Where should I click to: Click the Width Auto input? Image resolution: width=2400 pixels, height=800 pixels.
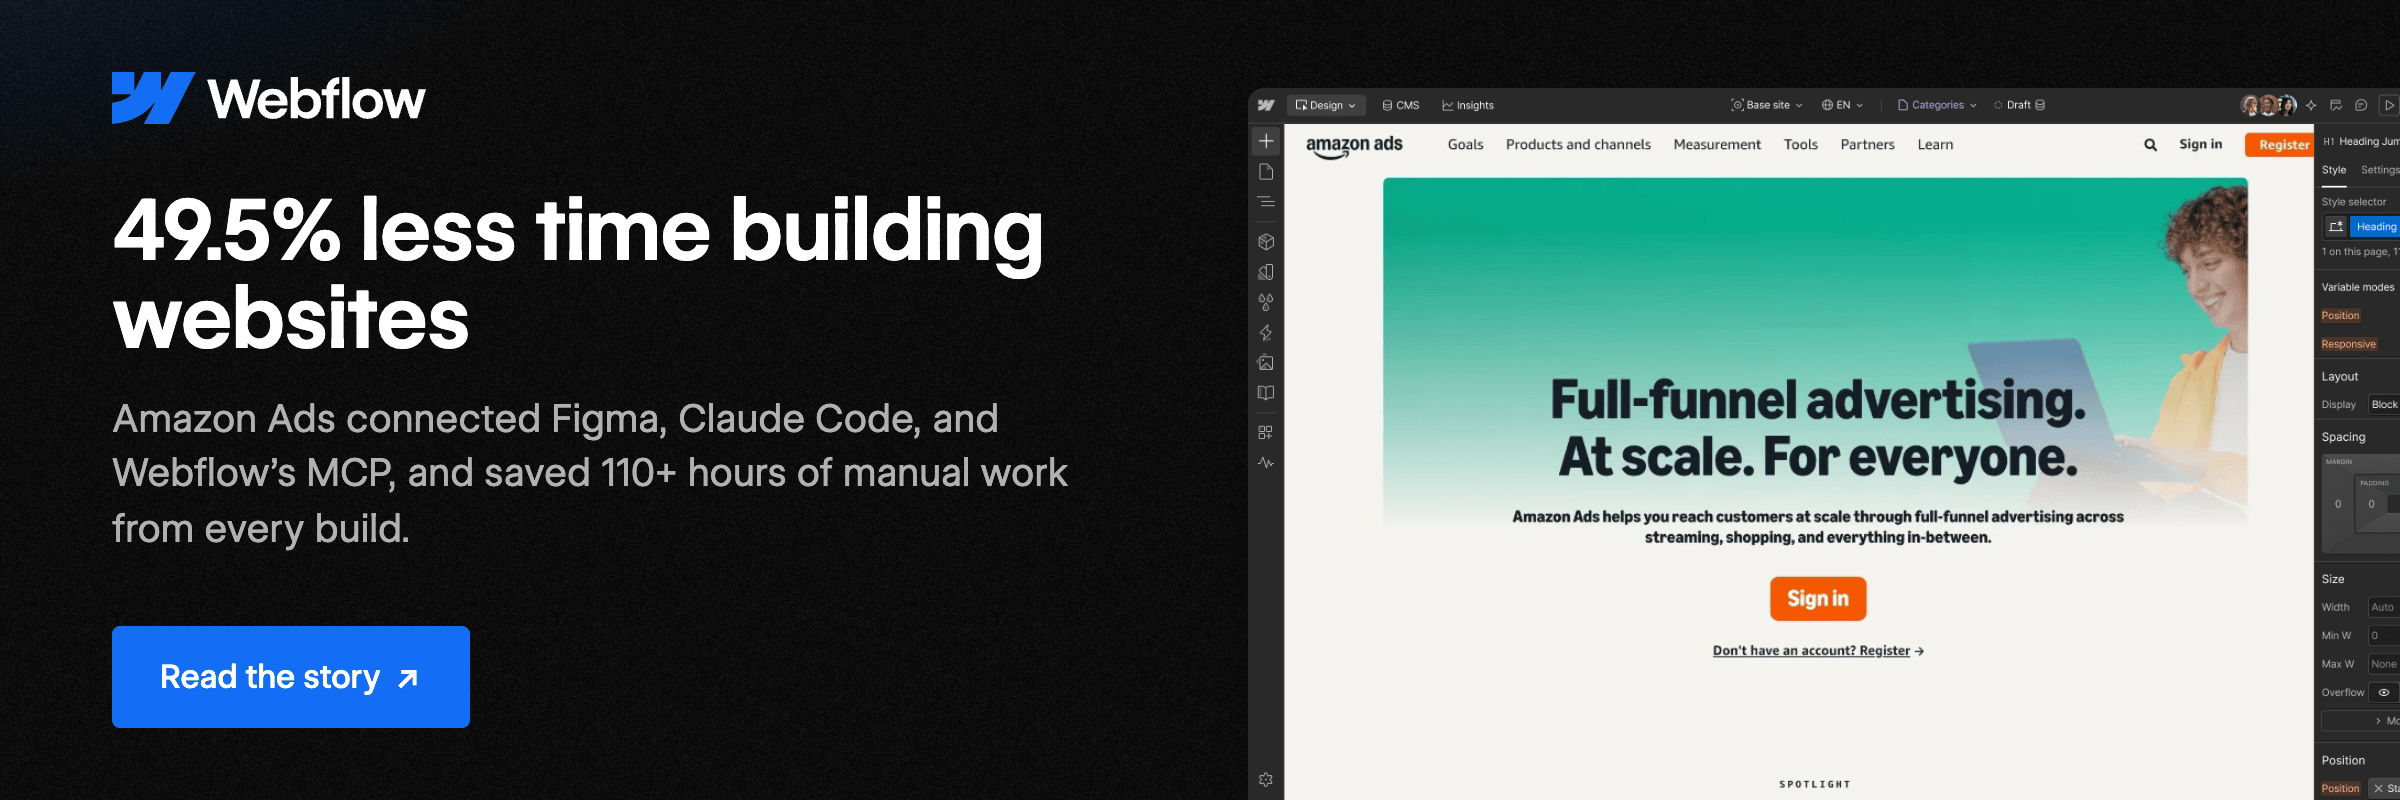(x=2384, y=607)
